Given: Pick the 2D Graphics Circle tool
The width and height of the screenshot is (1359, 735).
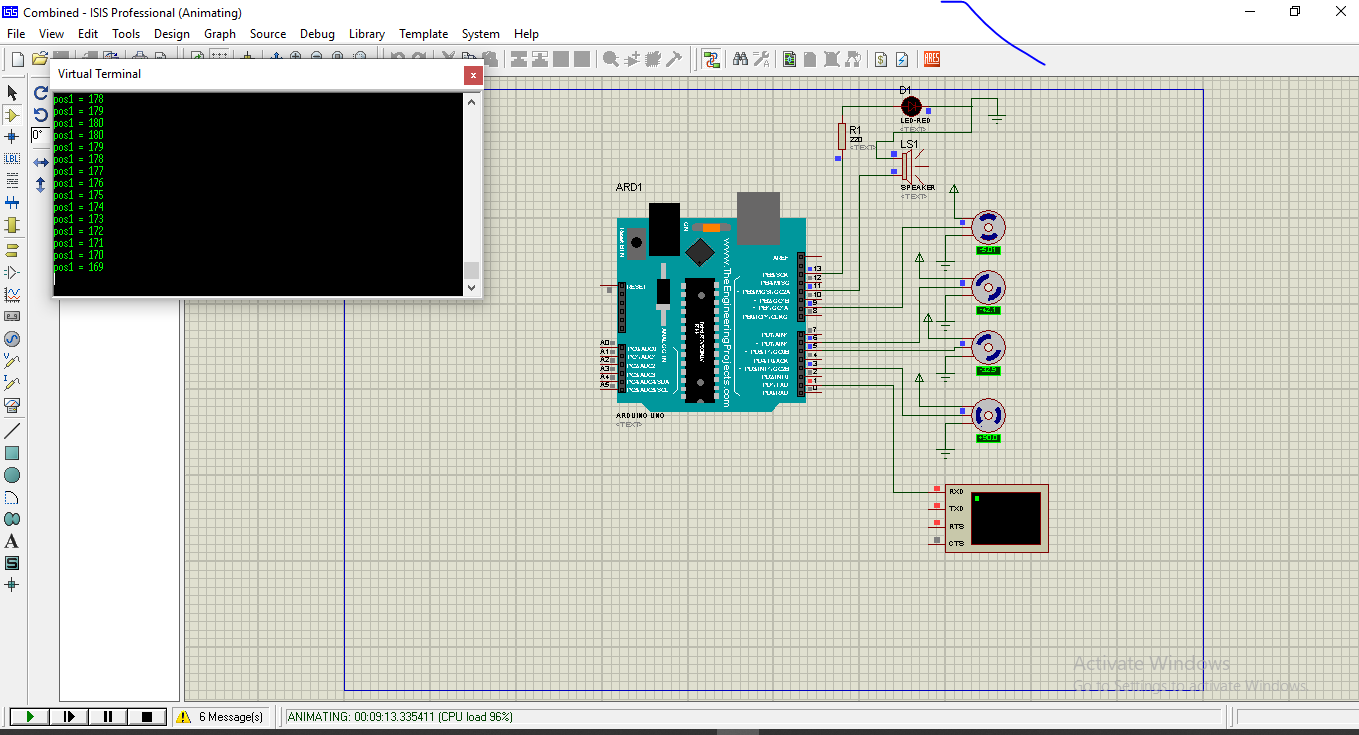Looking at the screenshot, I should [12, 475].
